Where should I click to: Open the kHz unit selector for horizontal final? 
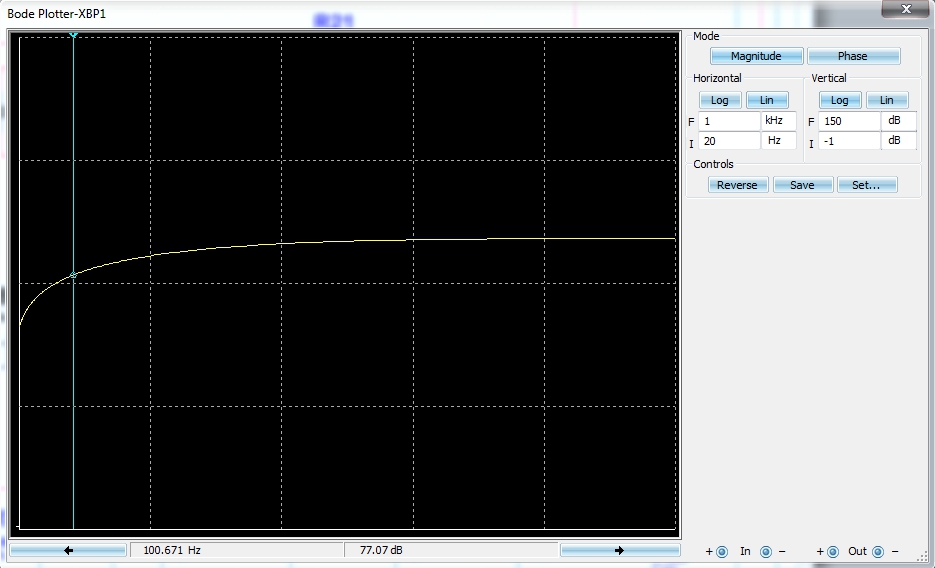pos(780,121)
